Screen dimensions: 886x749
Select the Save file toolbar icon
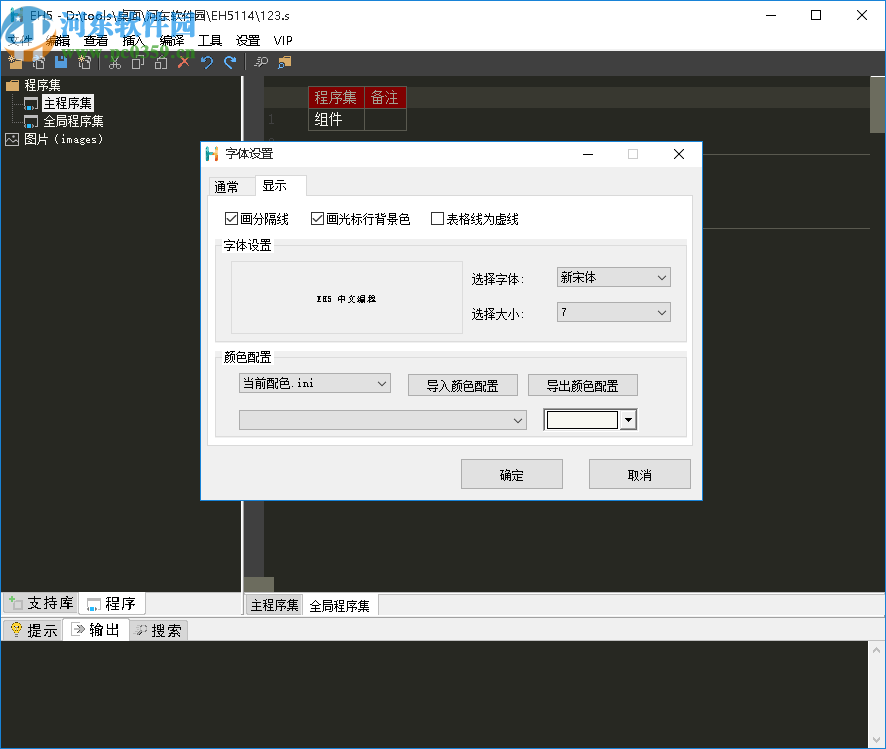coord(61,62)
